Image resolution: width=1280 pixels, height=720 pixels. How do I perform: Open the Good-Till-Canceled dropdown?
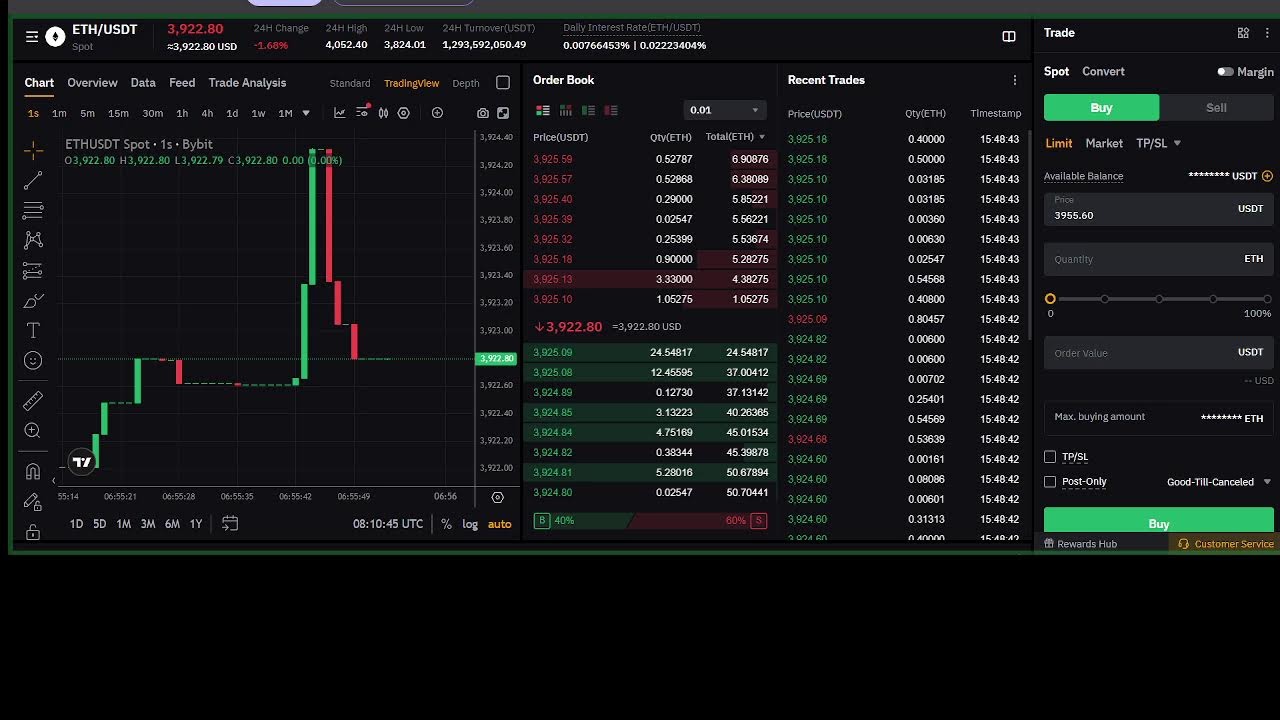point(1219,482)
